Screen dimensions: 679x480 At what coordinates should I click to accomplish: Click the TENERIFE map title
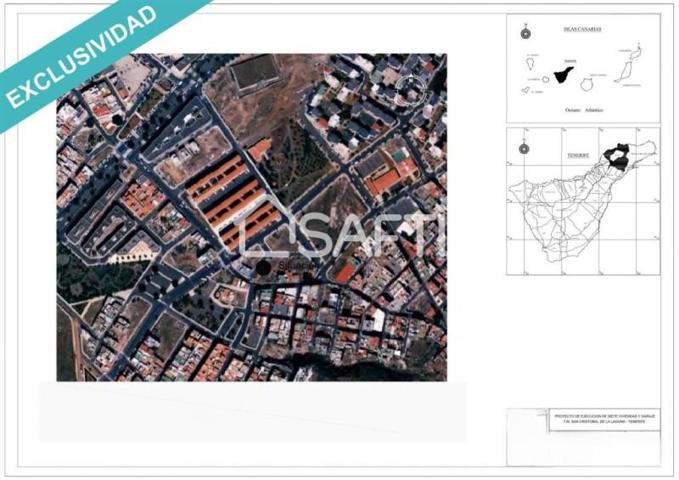tap(579, 155)
